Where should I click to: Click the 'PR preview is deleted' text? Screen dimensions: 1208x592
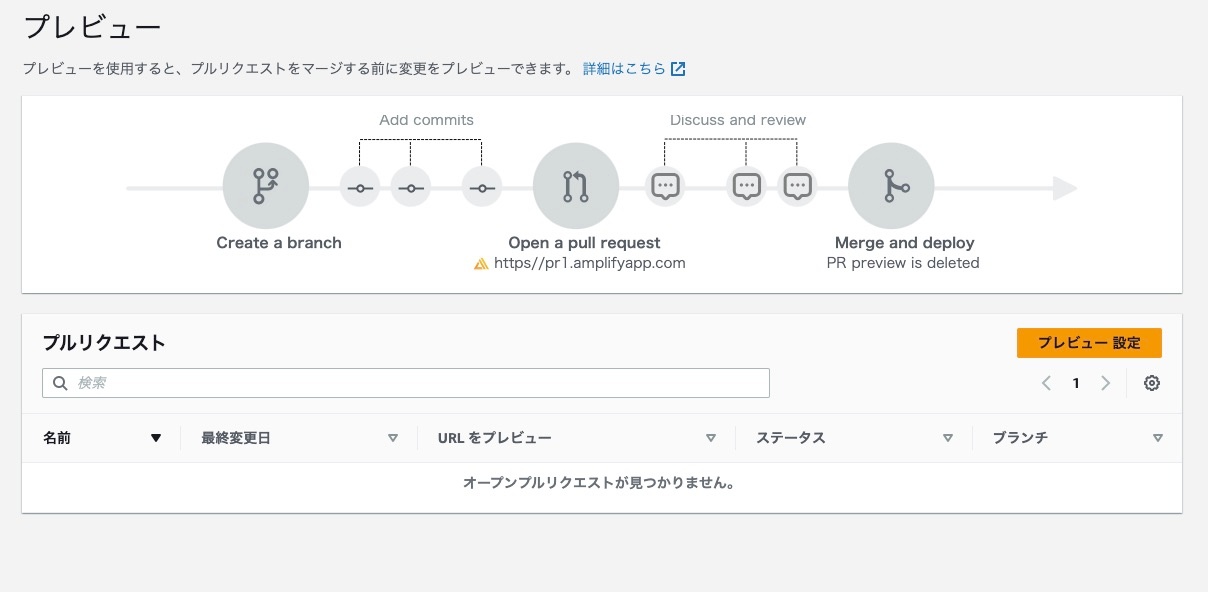click(x=903, y=263)
